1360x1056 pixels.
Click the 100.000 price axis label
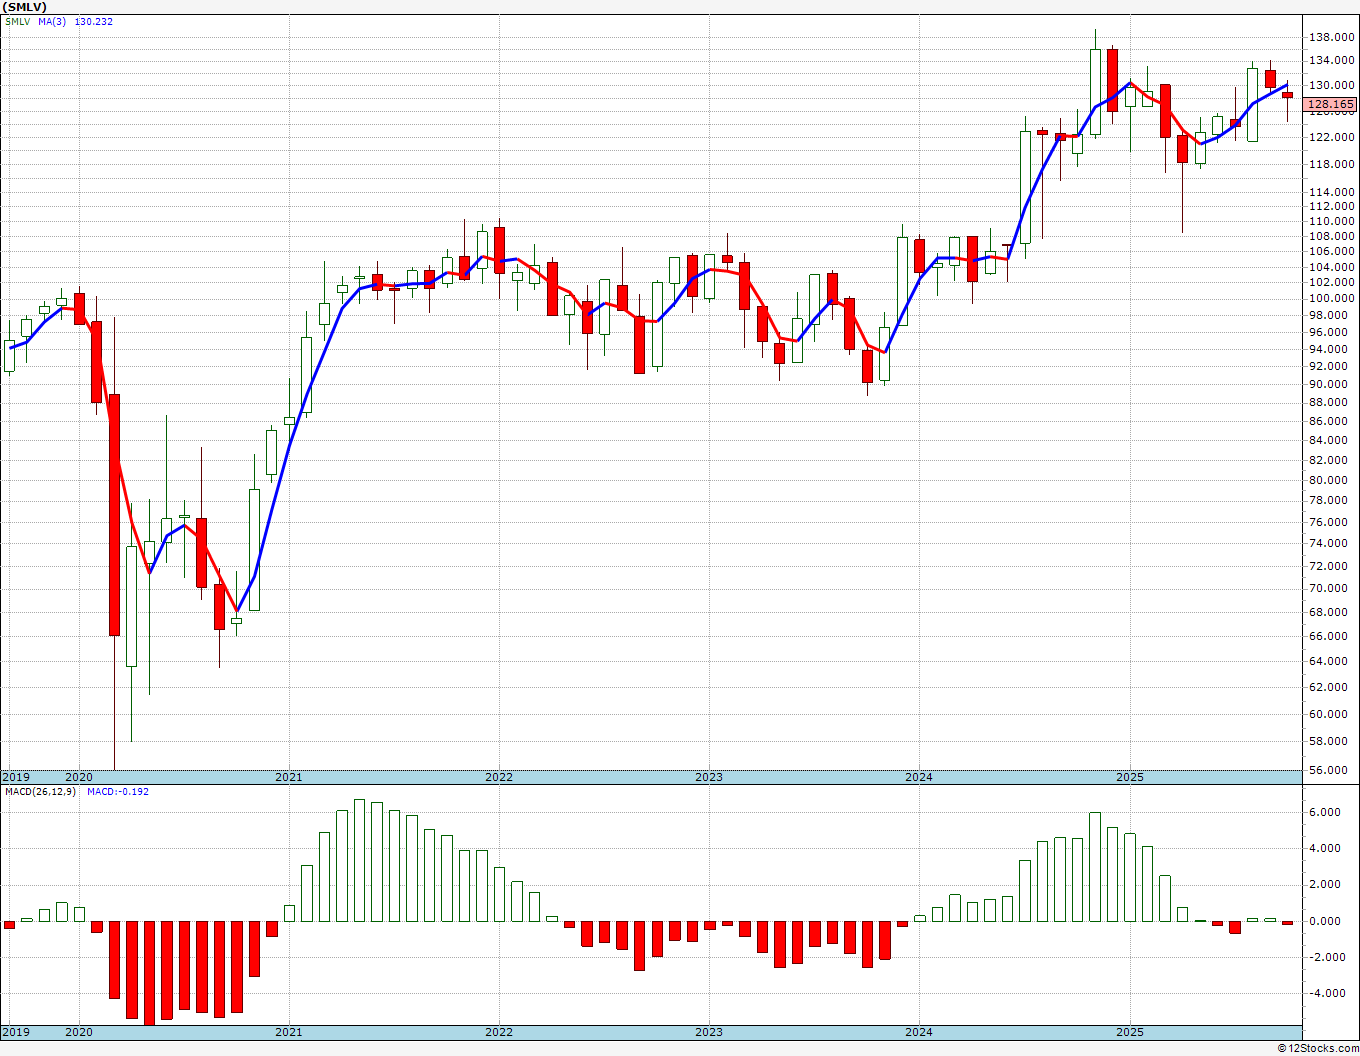point(1331,298)
